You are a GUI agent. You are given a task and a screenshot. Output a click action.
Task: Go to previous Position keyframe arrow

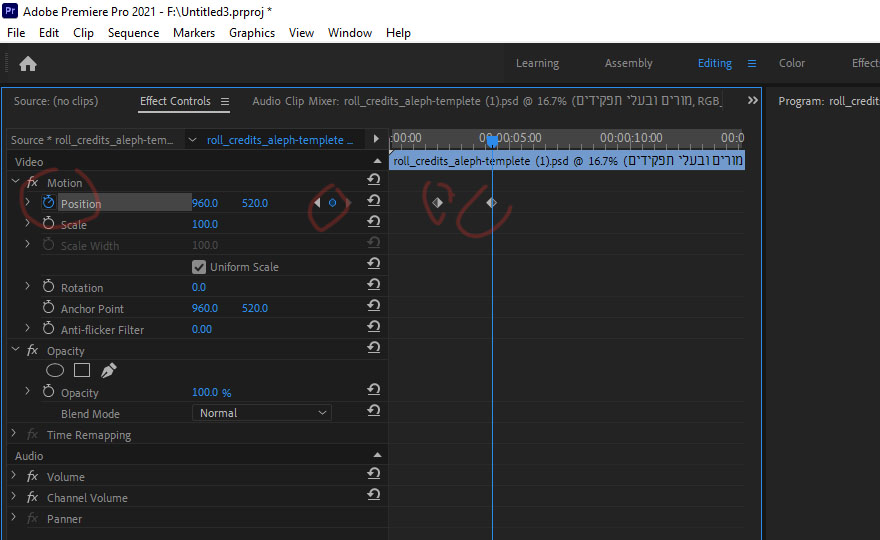(x=317, y=203)
